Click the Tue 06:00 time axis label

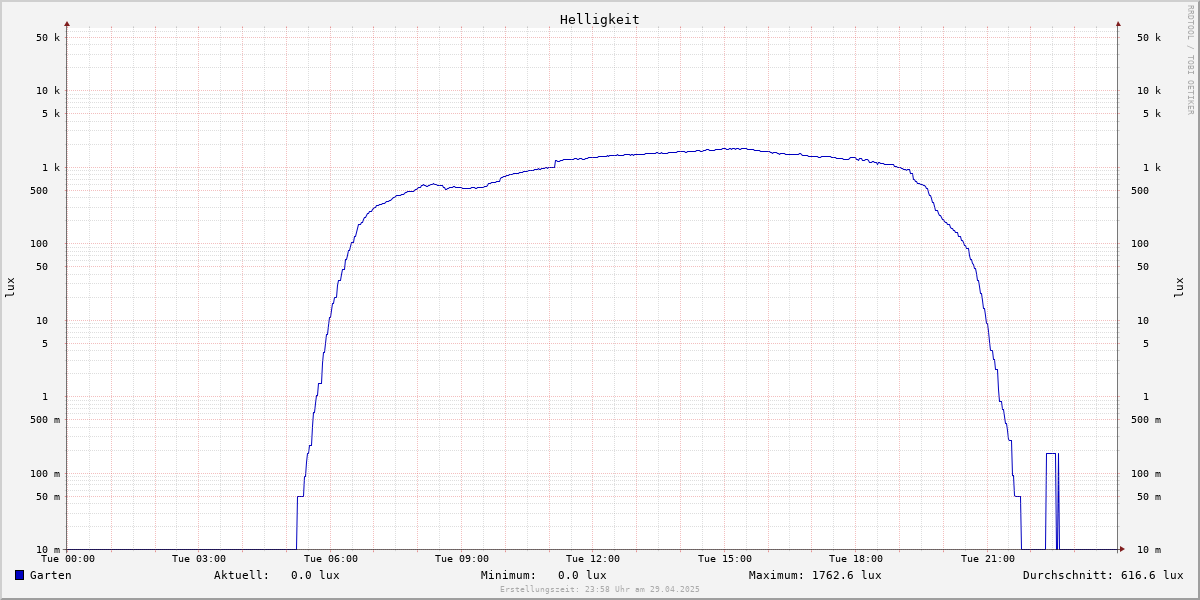point(331,559)
